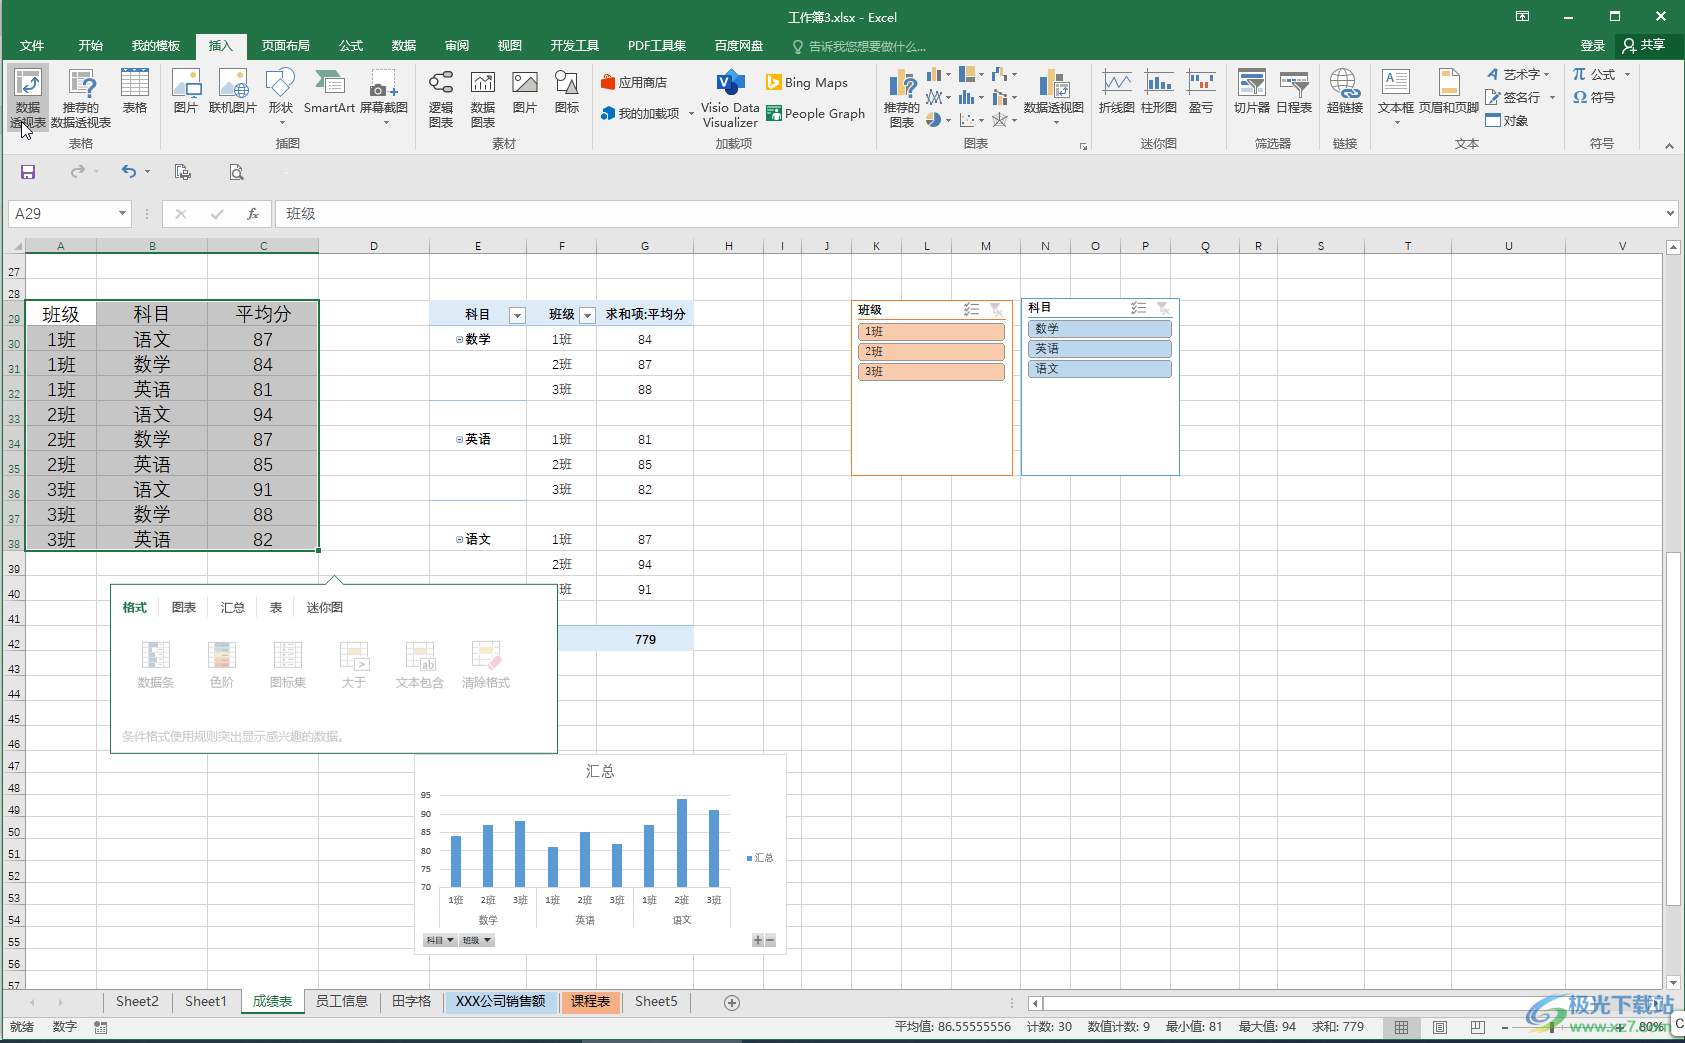Viewport: 1685px width, 1043px height.
Task: Open 科目 field button on chart
Action: 440,940
